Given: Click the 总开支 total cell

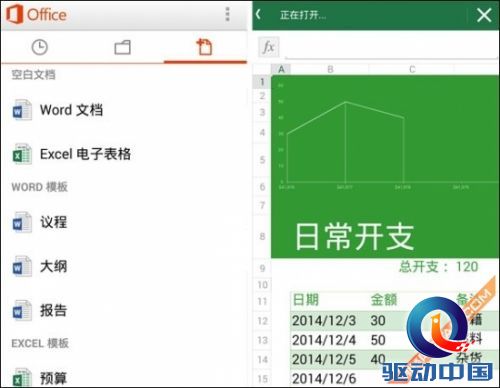Looking at the screenshot, I should (x=439, y=267).
